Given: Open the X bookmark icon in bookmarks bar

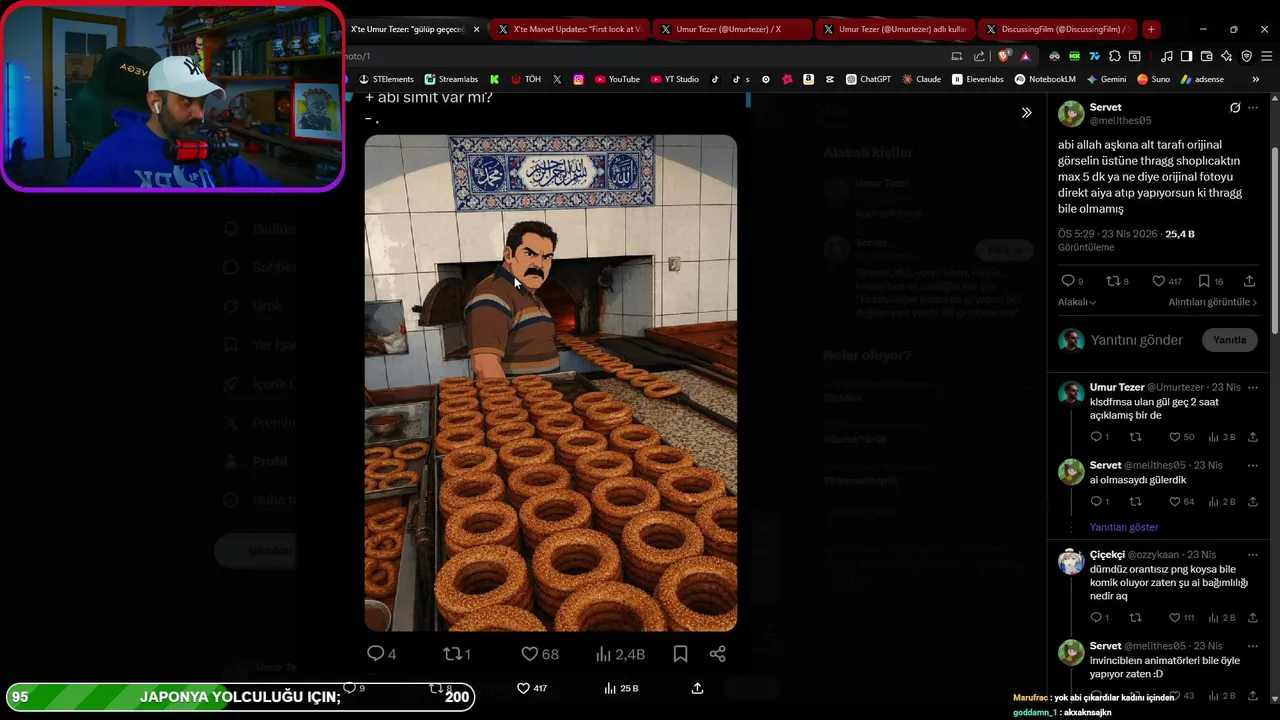Looking at the screenshot, I should 557,79.
